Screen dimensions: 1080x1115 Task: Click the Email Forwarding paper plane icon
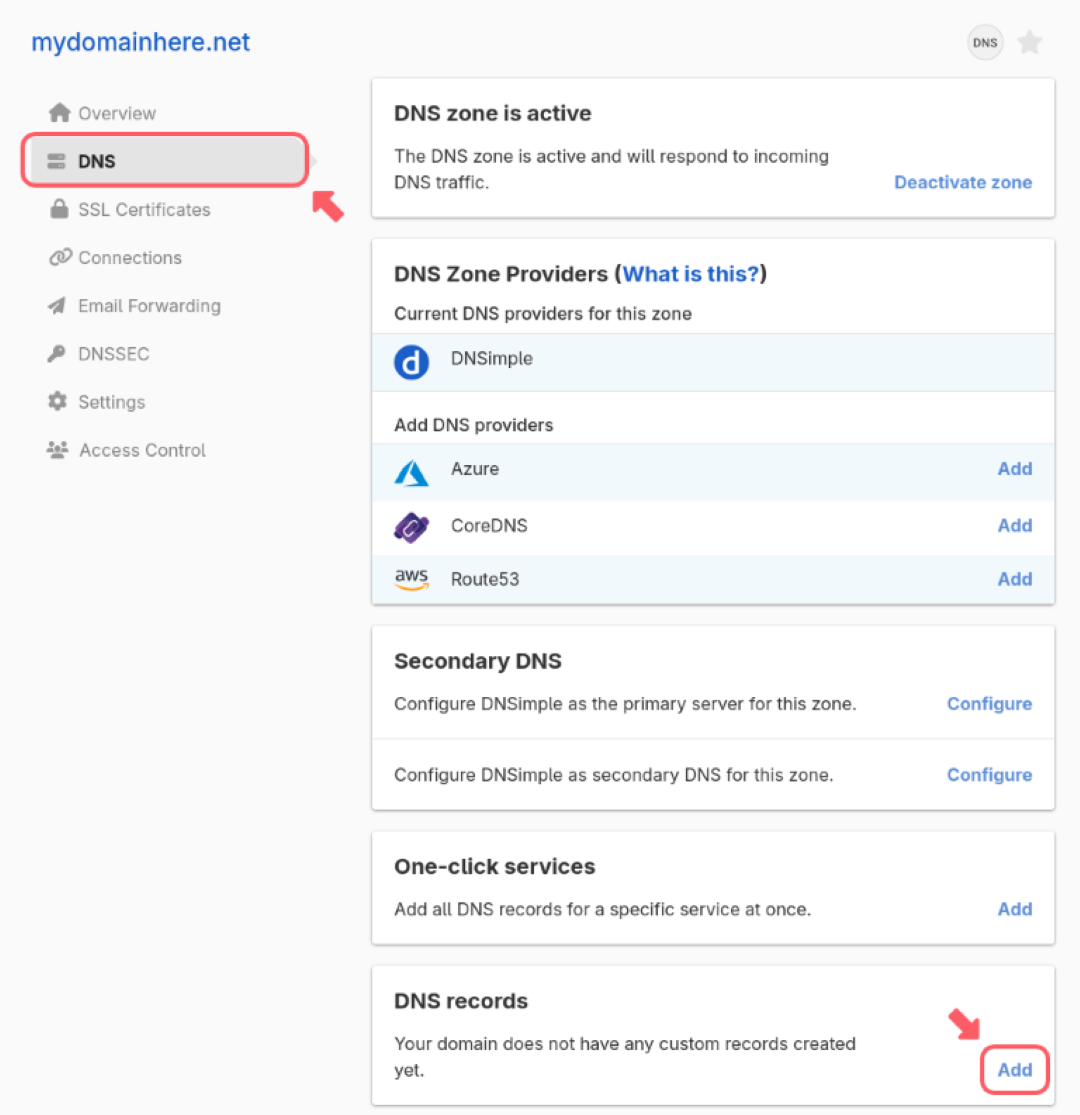[x=58, y=305]
